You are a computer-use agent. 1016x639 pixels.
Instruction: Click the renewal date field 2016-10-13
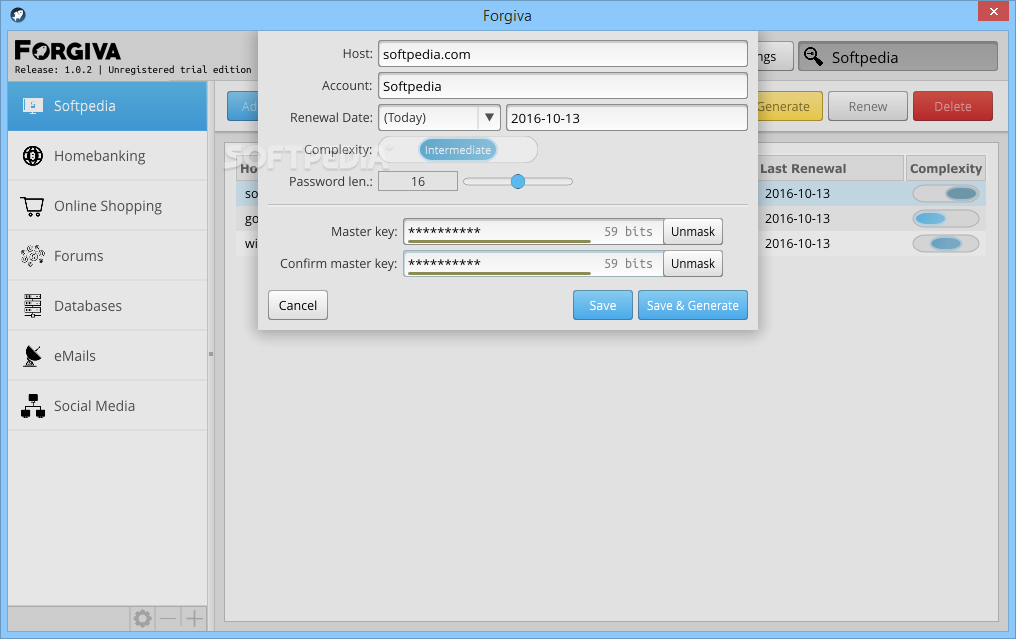[627, 118]
